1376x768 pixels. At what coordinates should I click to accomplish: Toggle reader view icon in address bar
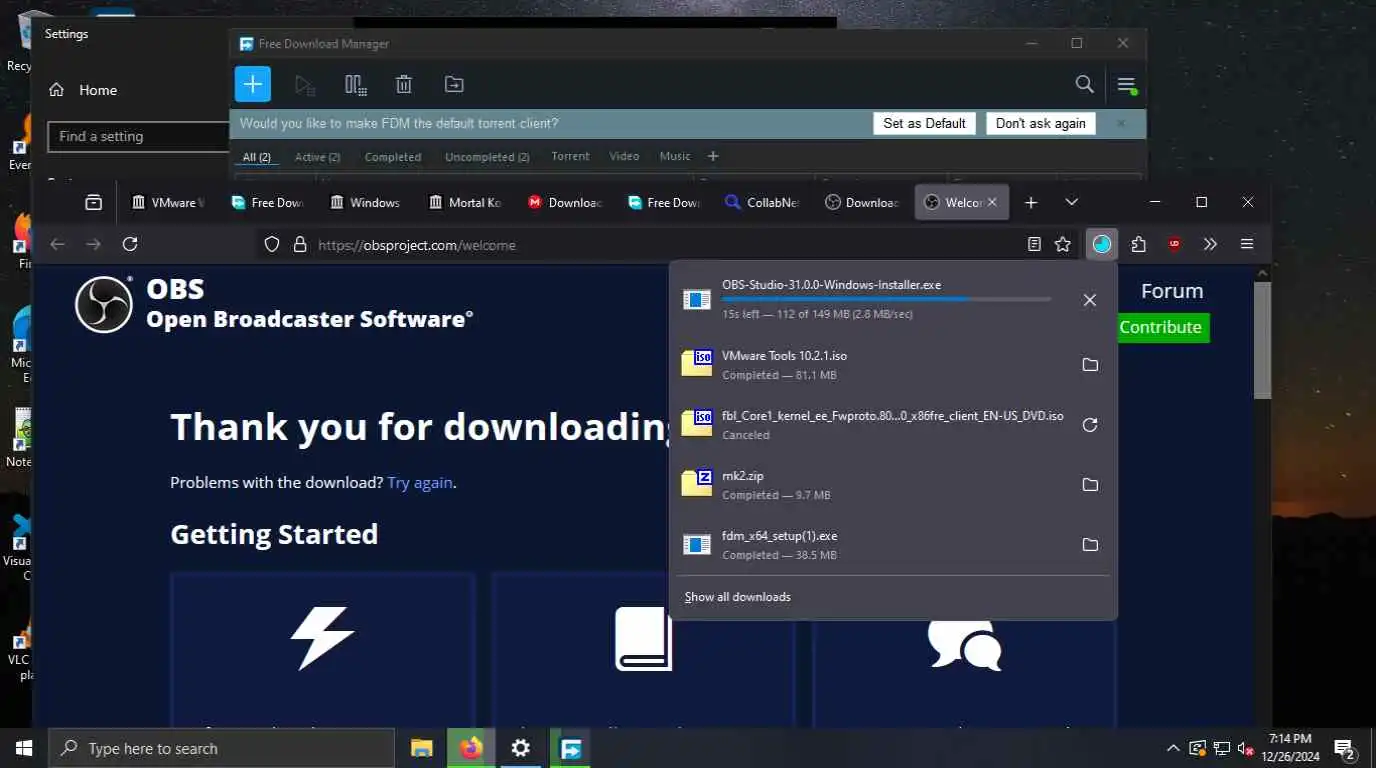pos(1034,244)
